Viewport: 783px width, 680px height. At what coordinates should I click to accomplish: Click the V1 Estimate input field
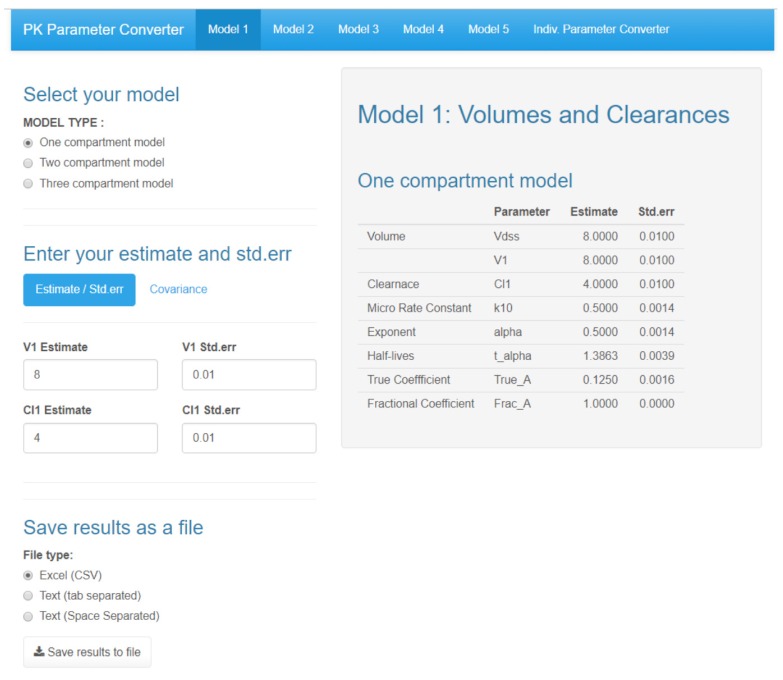click(x=90, y=375)
